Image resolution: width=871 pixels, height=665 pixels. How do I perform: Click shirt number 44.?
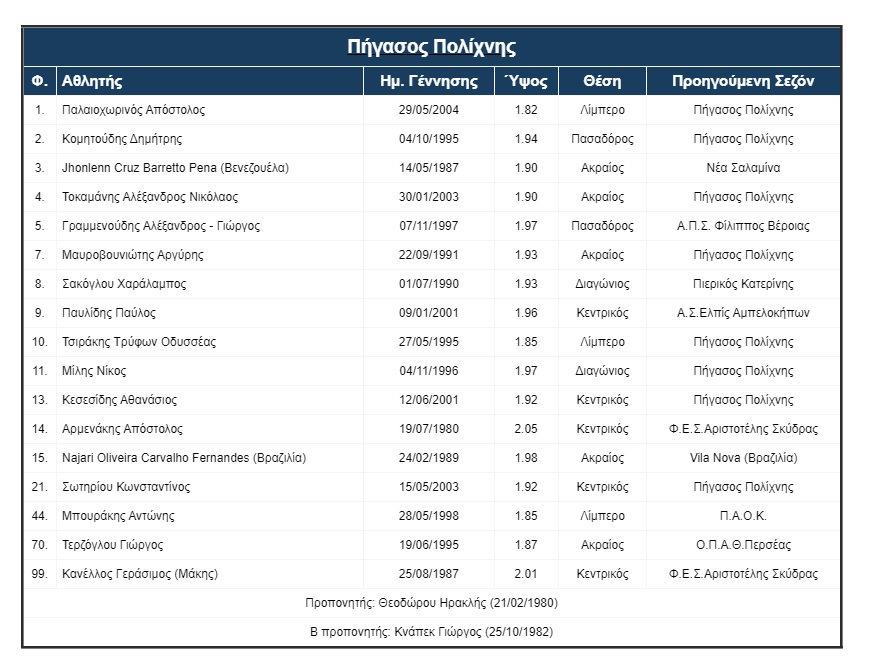(39, 516)
